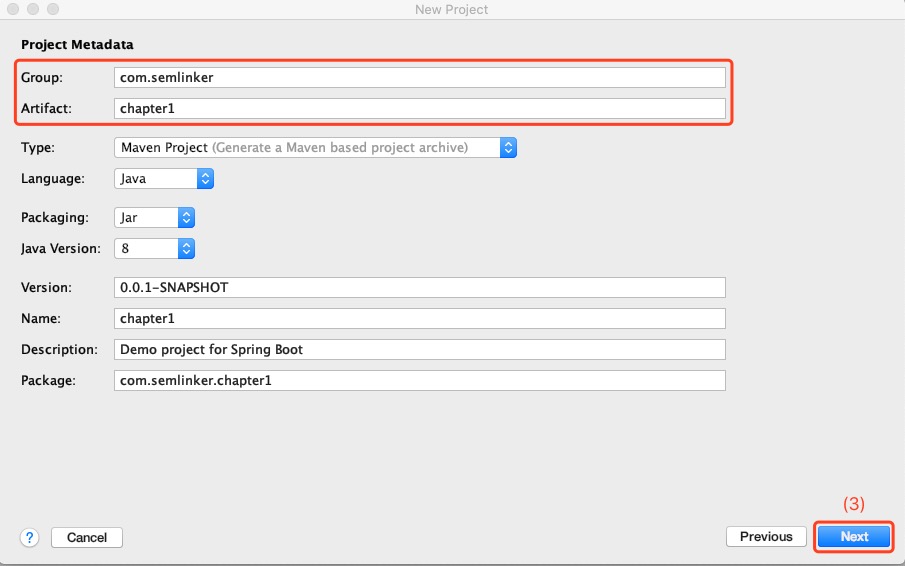
Task: Cancel the New Project dialog
Action: point(87,537)
